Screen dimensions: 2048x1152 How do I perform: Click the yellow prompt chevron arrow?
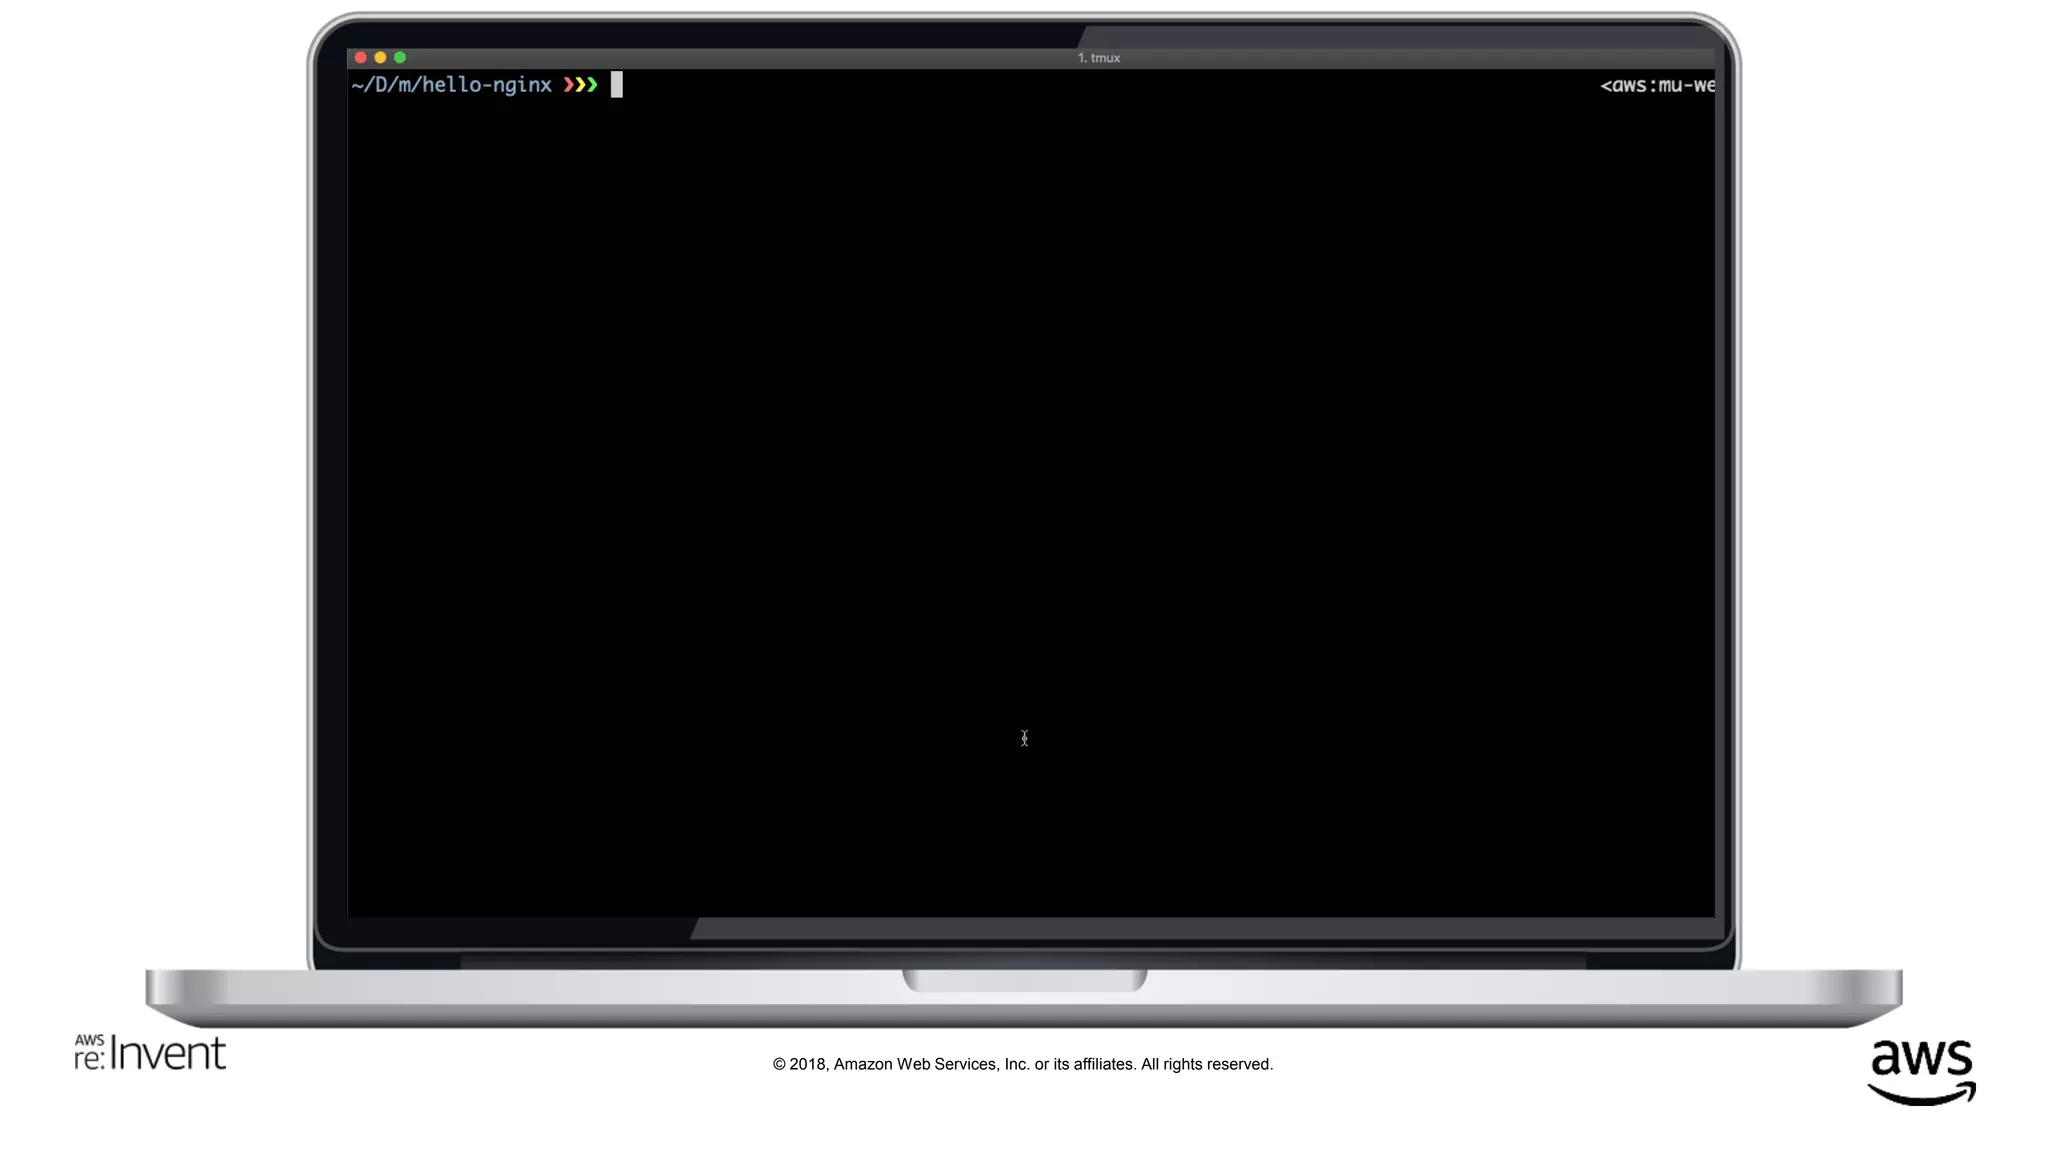(580, 85)
